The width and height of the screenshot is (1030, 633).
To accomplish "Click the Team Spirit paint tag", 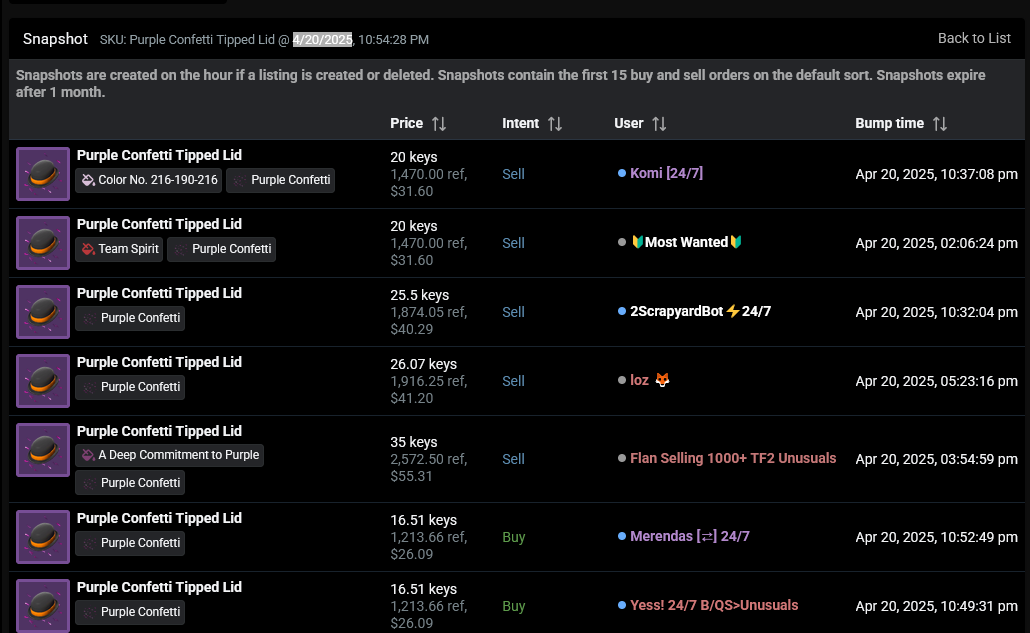I will [x=120, y=249].
